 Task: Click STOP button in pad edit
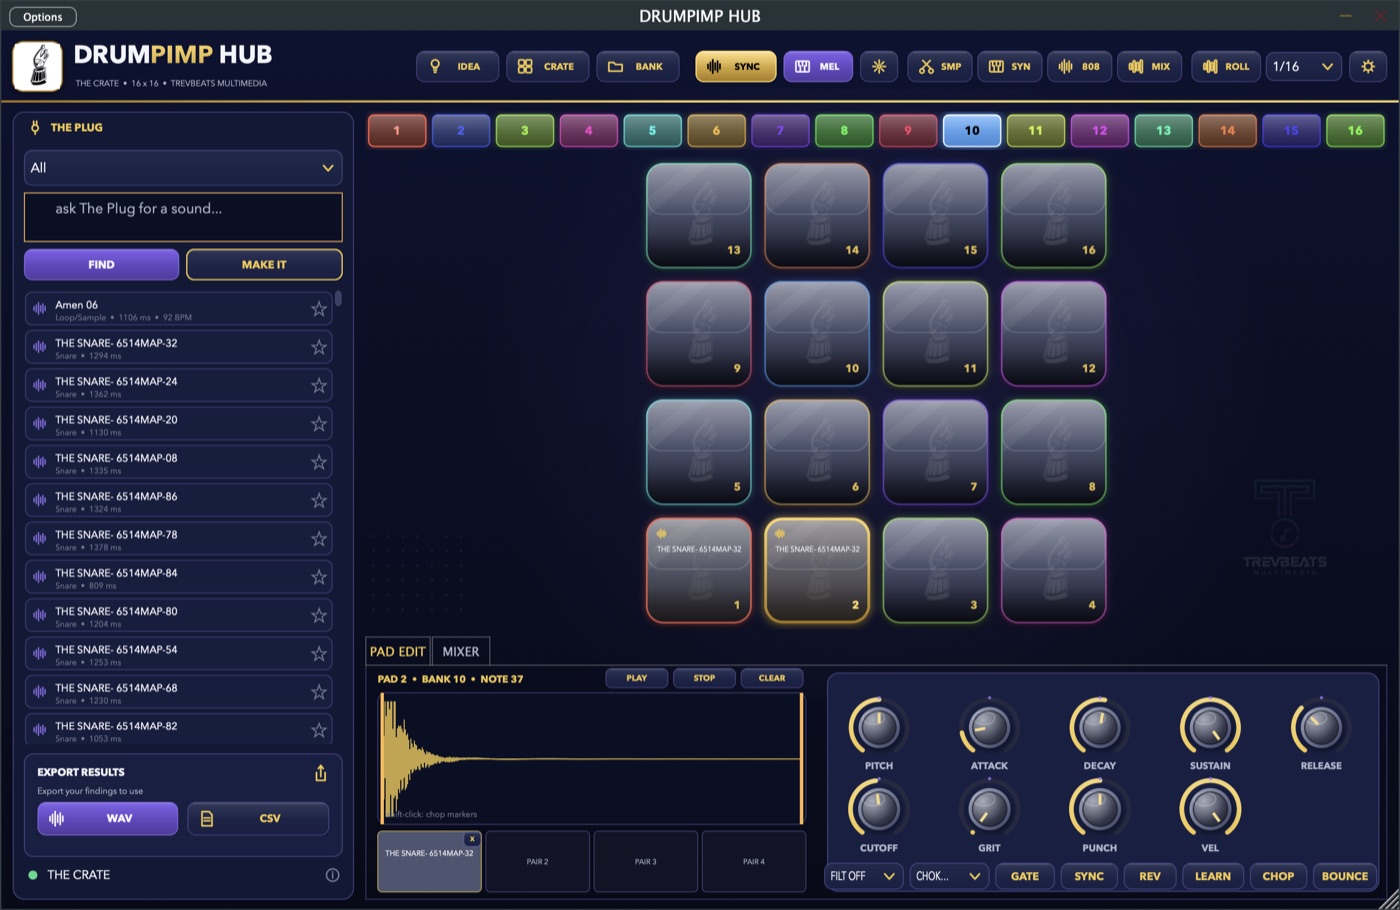[704, 678]
